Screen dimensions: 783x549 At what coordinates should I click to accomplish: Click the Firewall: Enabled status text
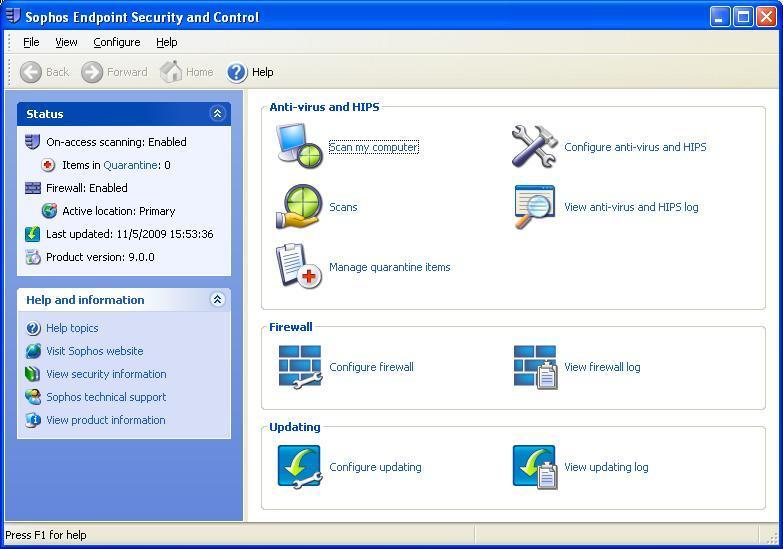coord(87,188)
